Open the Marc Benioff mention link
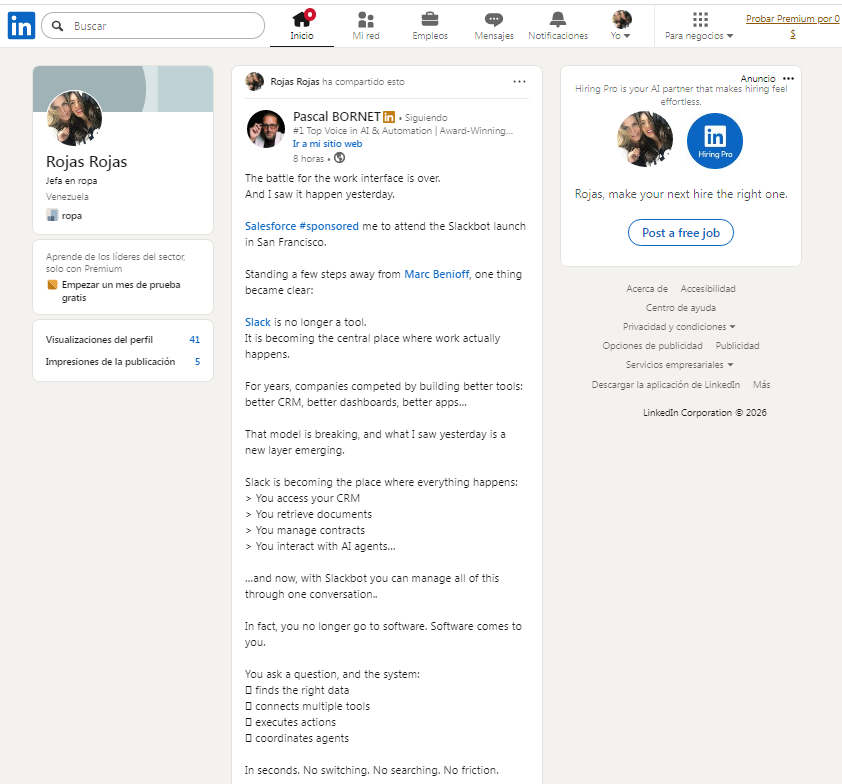Viewport: 842px width, 784px height. click(437, 274)
